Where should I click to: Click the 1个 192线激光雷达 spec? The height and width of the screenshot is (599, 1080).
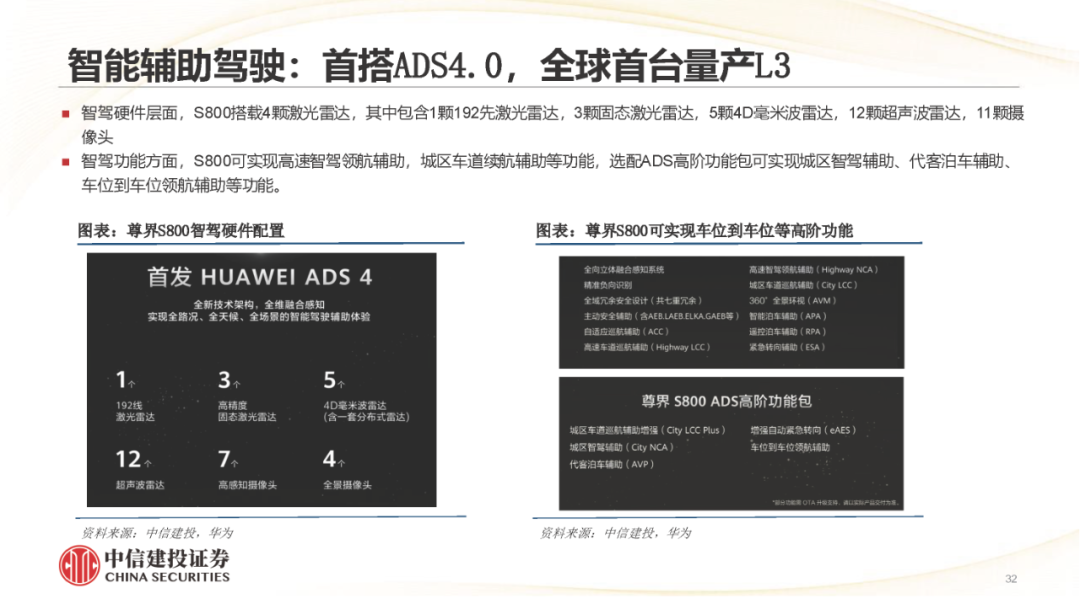[136, 396]
